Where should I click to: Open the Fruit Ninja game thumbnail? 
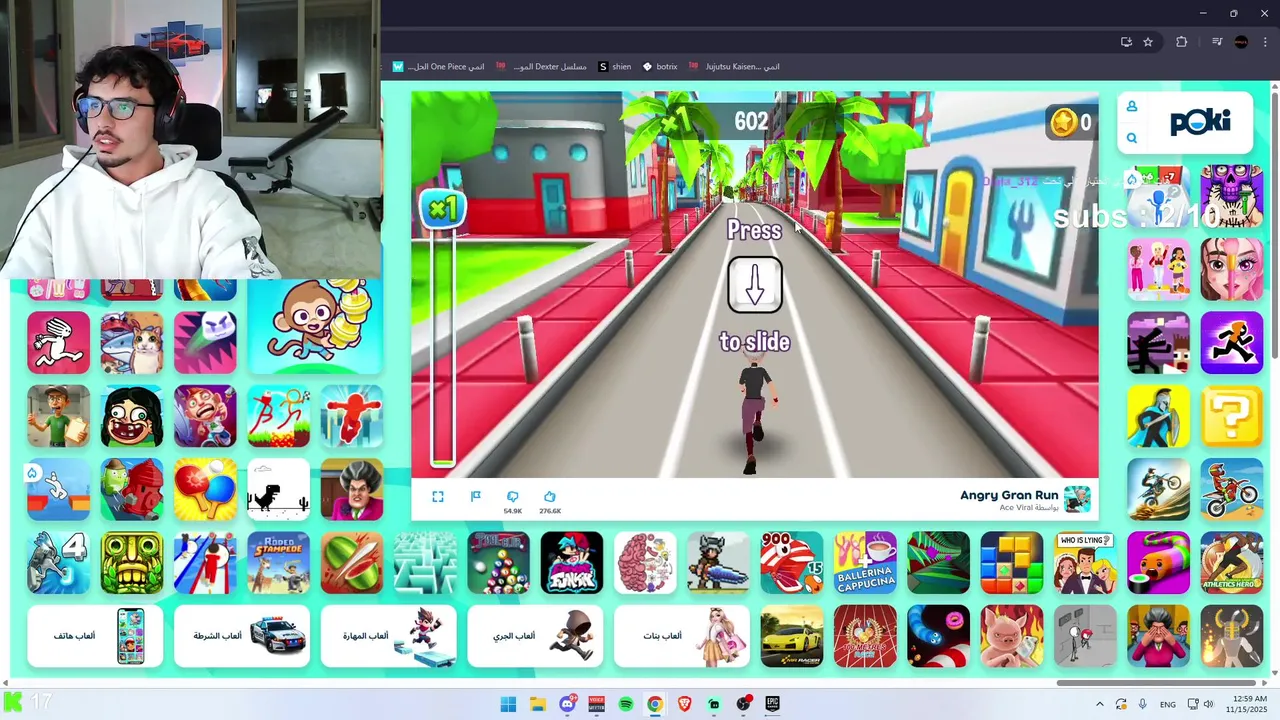(x=352, y=563)
